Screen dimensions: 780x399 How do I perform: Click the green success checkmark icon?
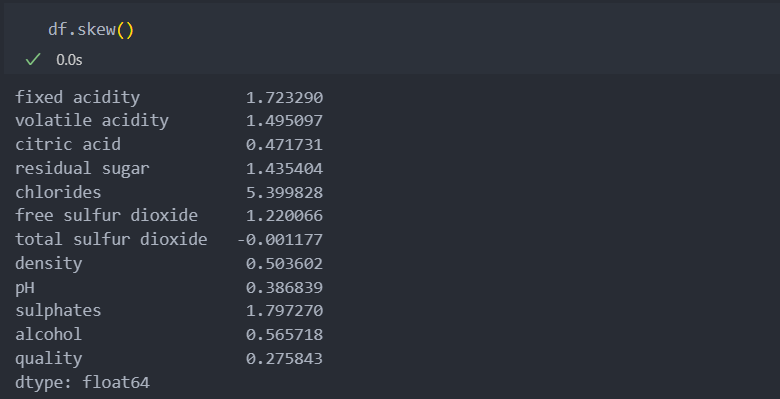(33, 60)
